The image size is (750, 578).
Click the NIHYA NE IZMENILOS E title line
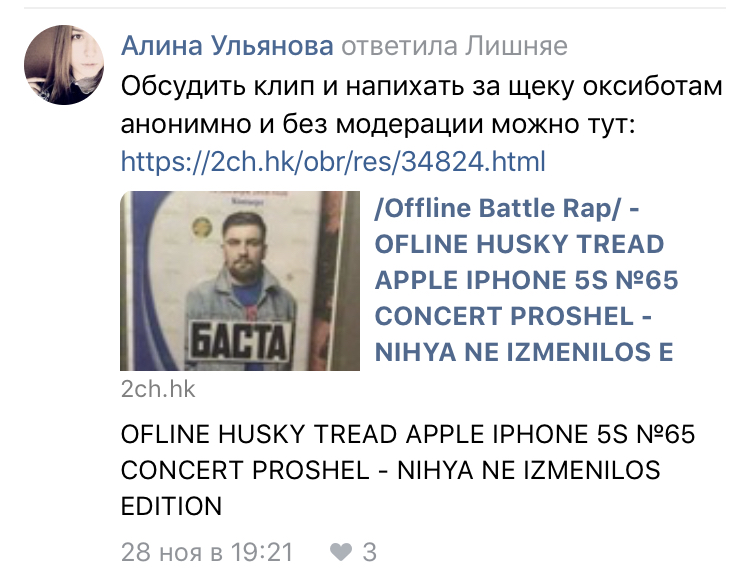point(524,352)
